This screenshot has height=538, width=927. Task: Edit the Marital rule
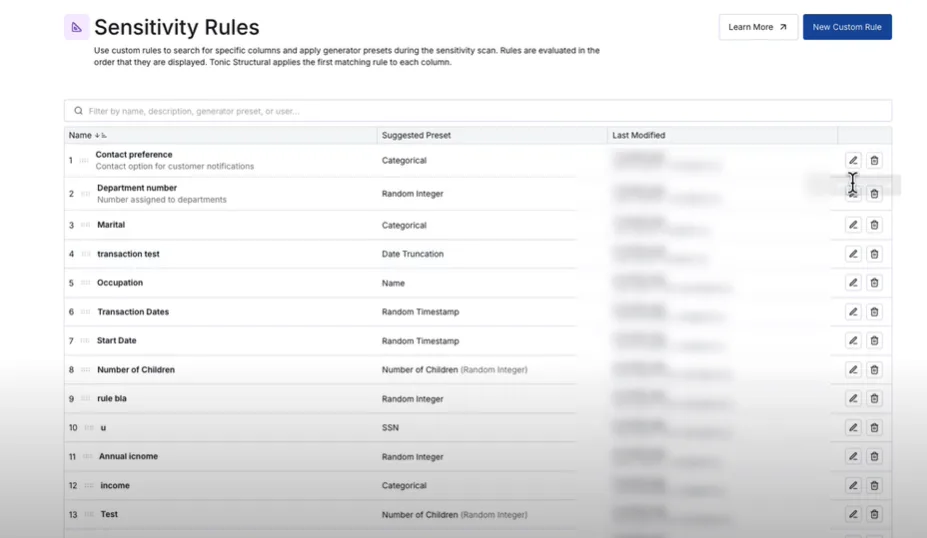click(x=853, y=225)
